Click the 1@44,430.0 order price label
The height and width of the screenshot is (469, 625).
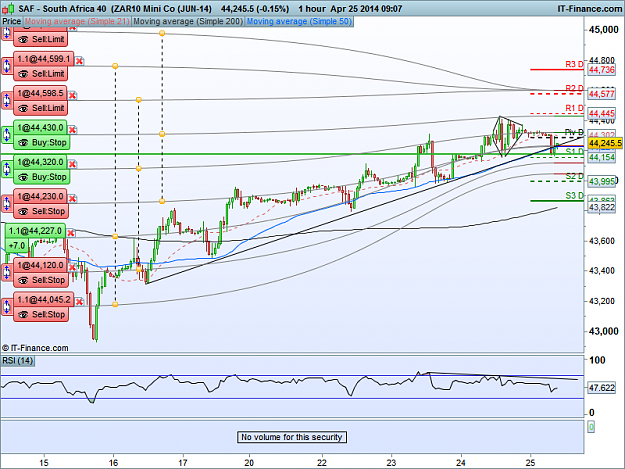[40, 128]
